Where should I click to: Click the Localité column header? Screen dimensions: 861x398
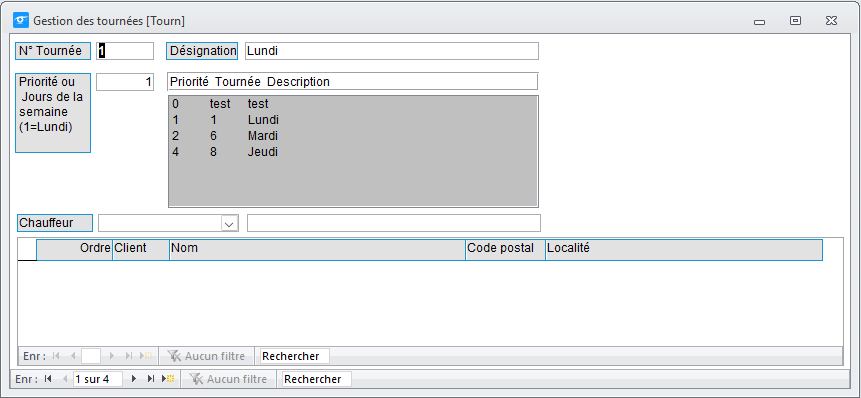(x=684, y=249)
